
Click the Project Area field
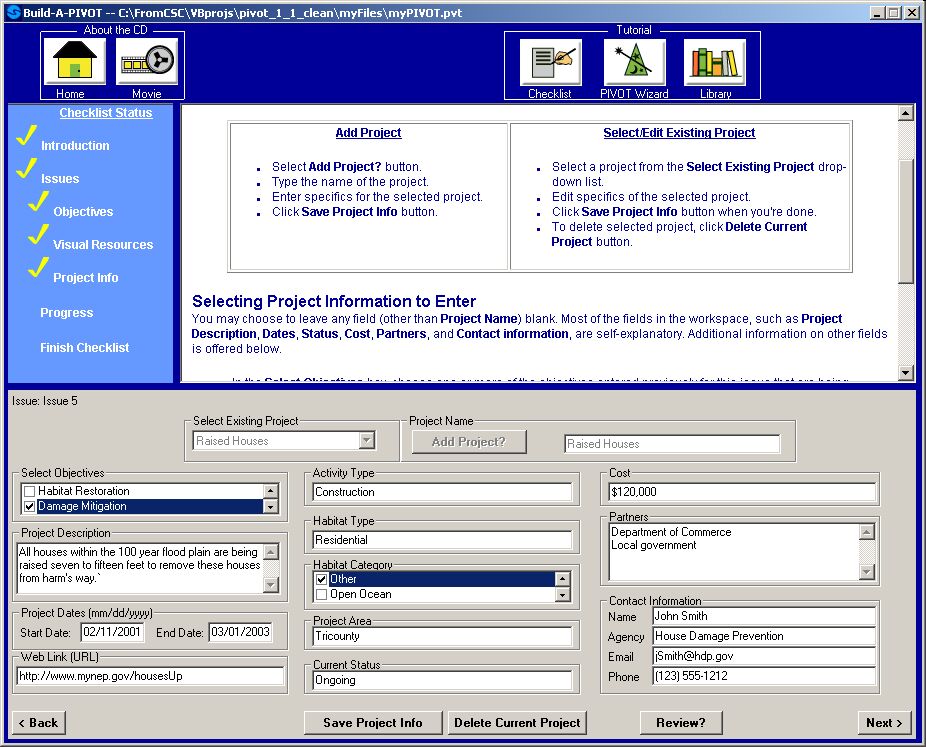[442, 636]
